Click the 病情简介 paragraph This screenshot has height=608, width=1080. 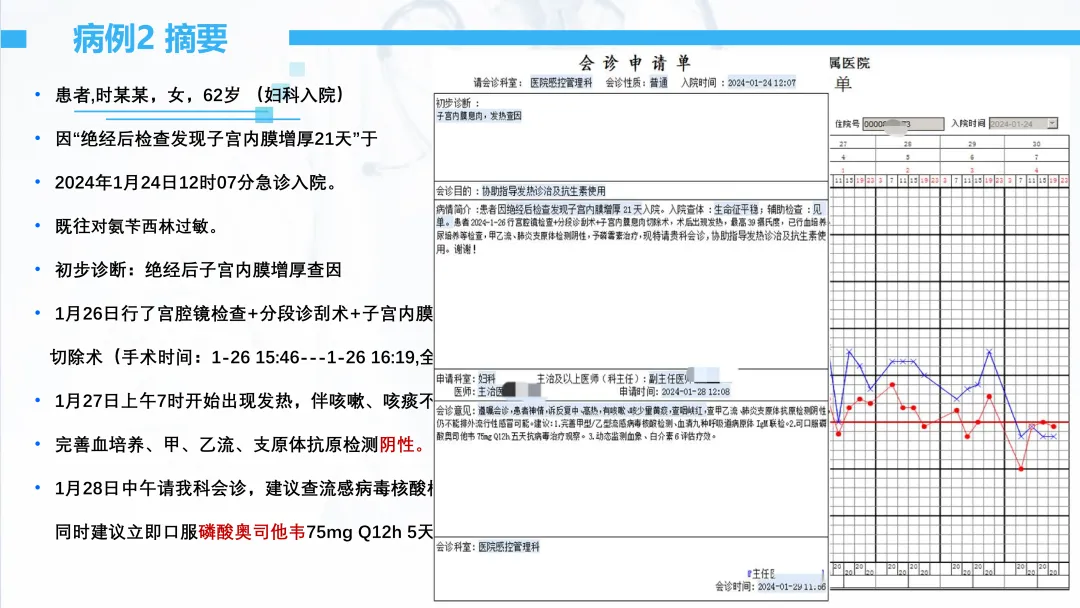click(x=631, y=229)
